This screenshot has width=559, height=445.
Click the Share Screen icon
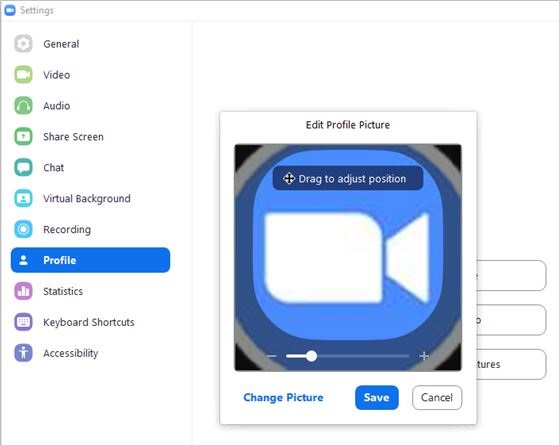(x=23, y=137)
